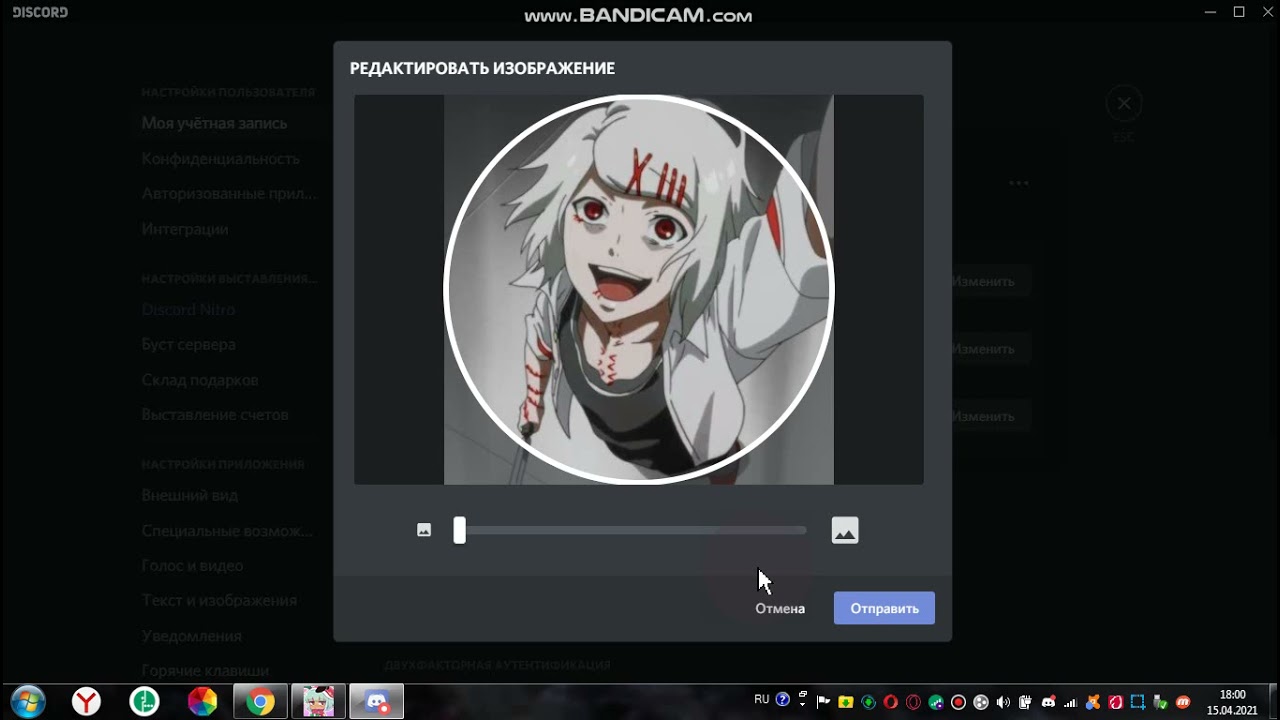The image size is (1280, 720).
Task: Click the Action Center flag tray icon
Action: click(x=823, y=701)
